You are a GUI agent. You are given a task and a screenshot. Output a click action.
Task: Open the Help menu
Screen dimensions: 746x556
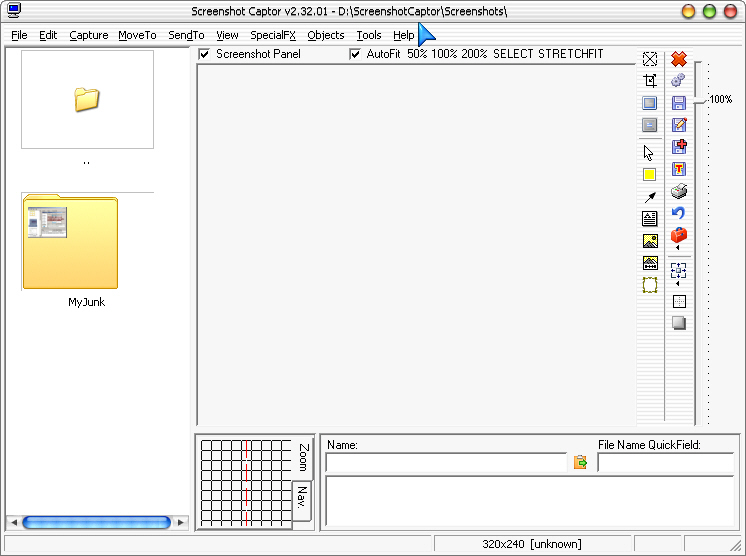[403, 35]
